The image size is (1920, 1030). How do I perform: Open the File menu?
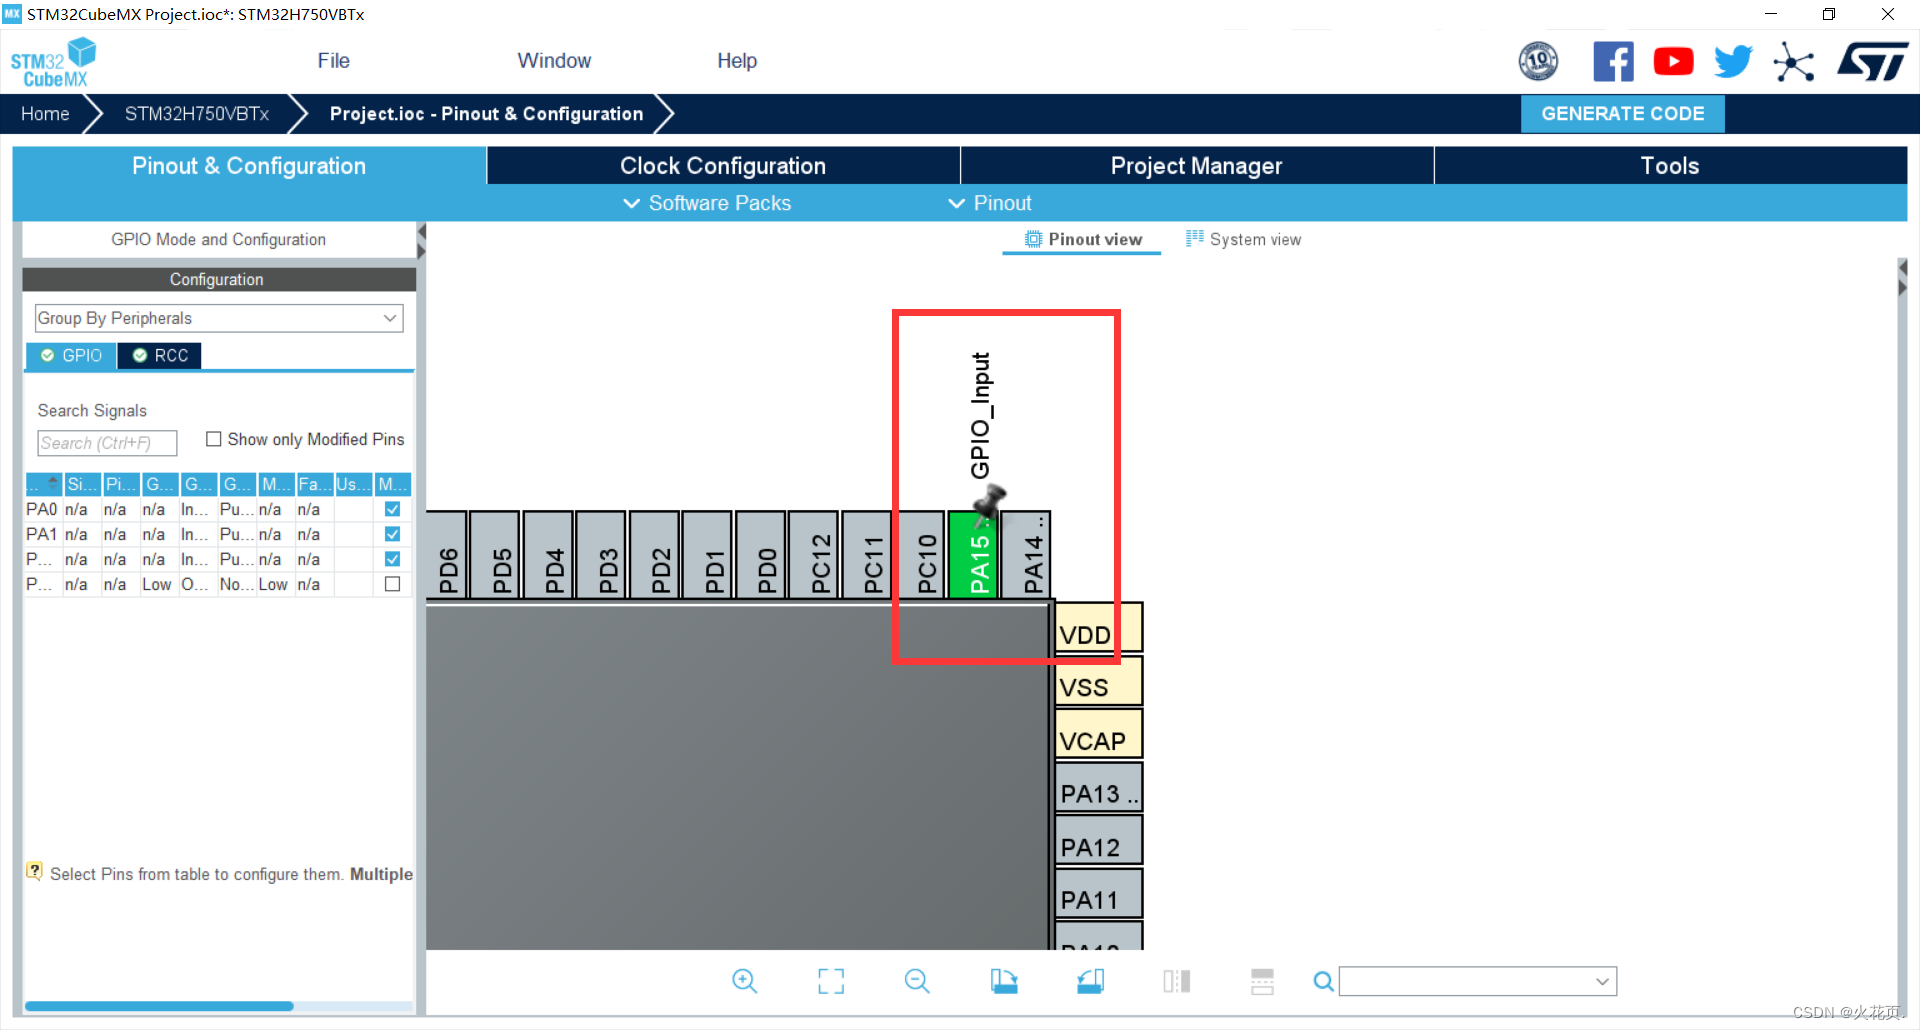pyautogui.click(x=333, y=61)
